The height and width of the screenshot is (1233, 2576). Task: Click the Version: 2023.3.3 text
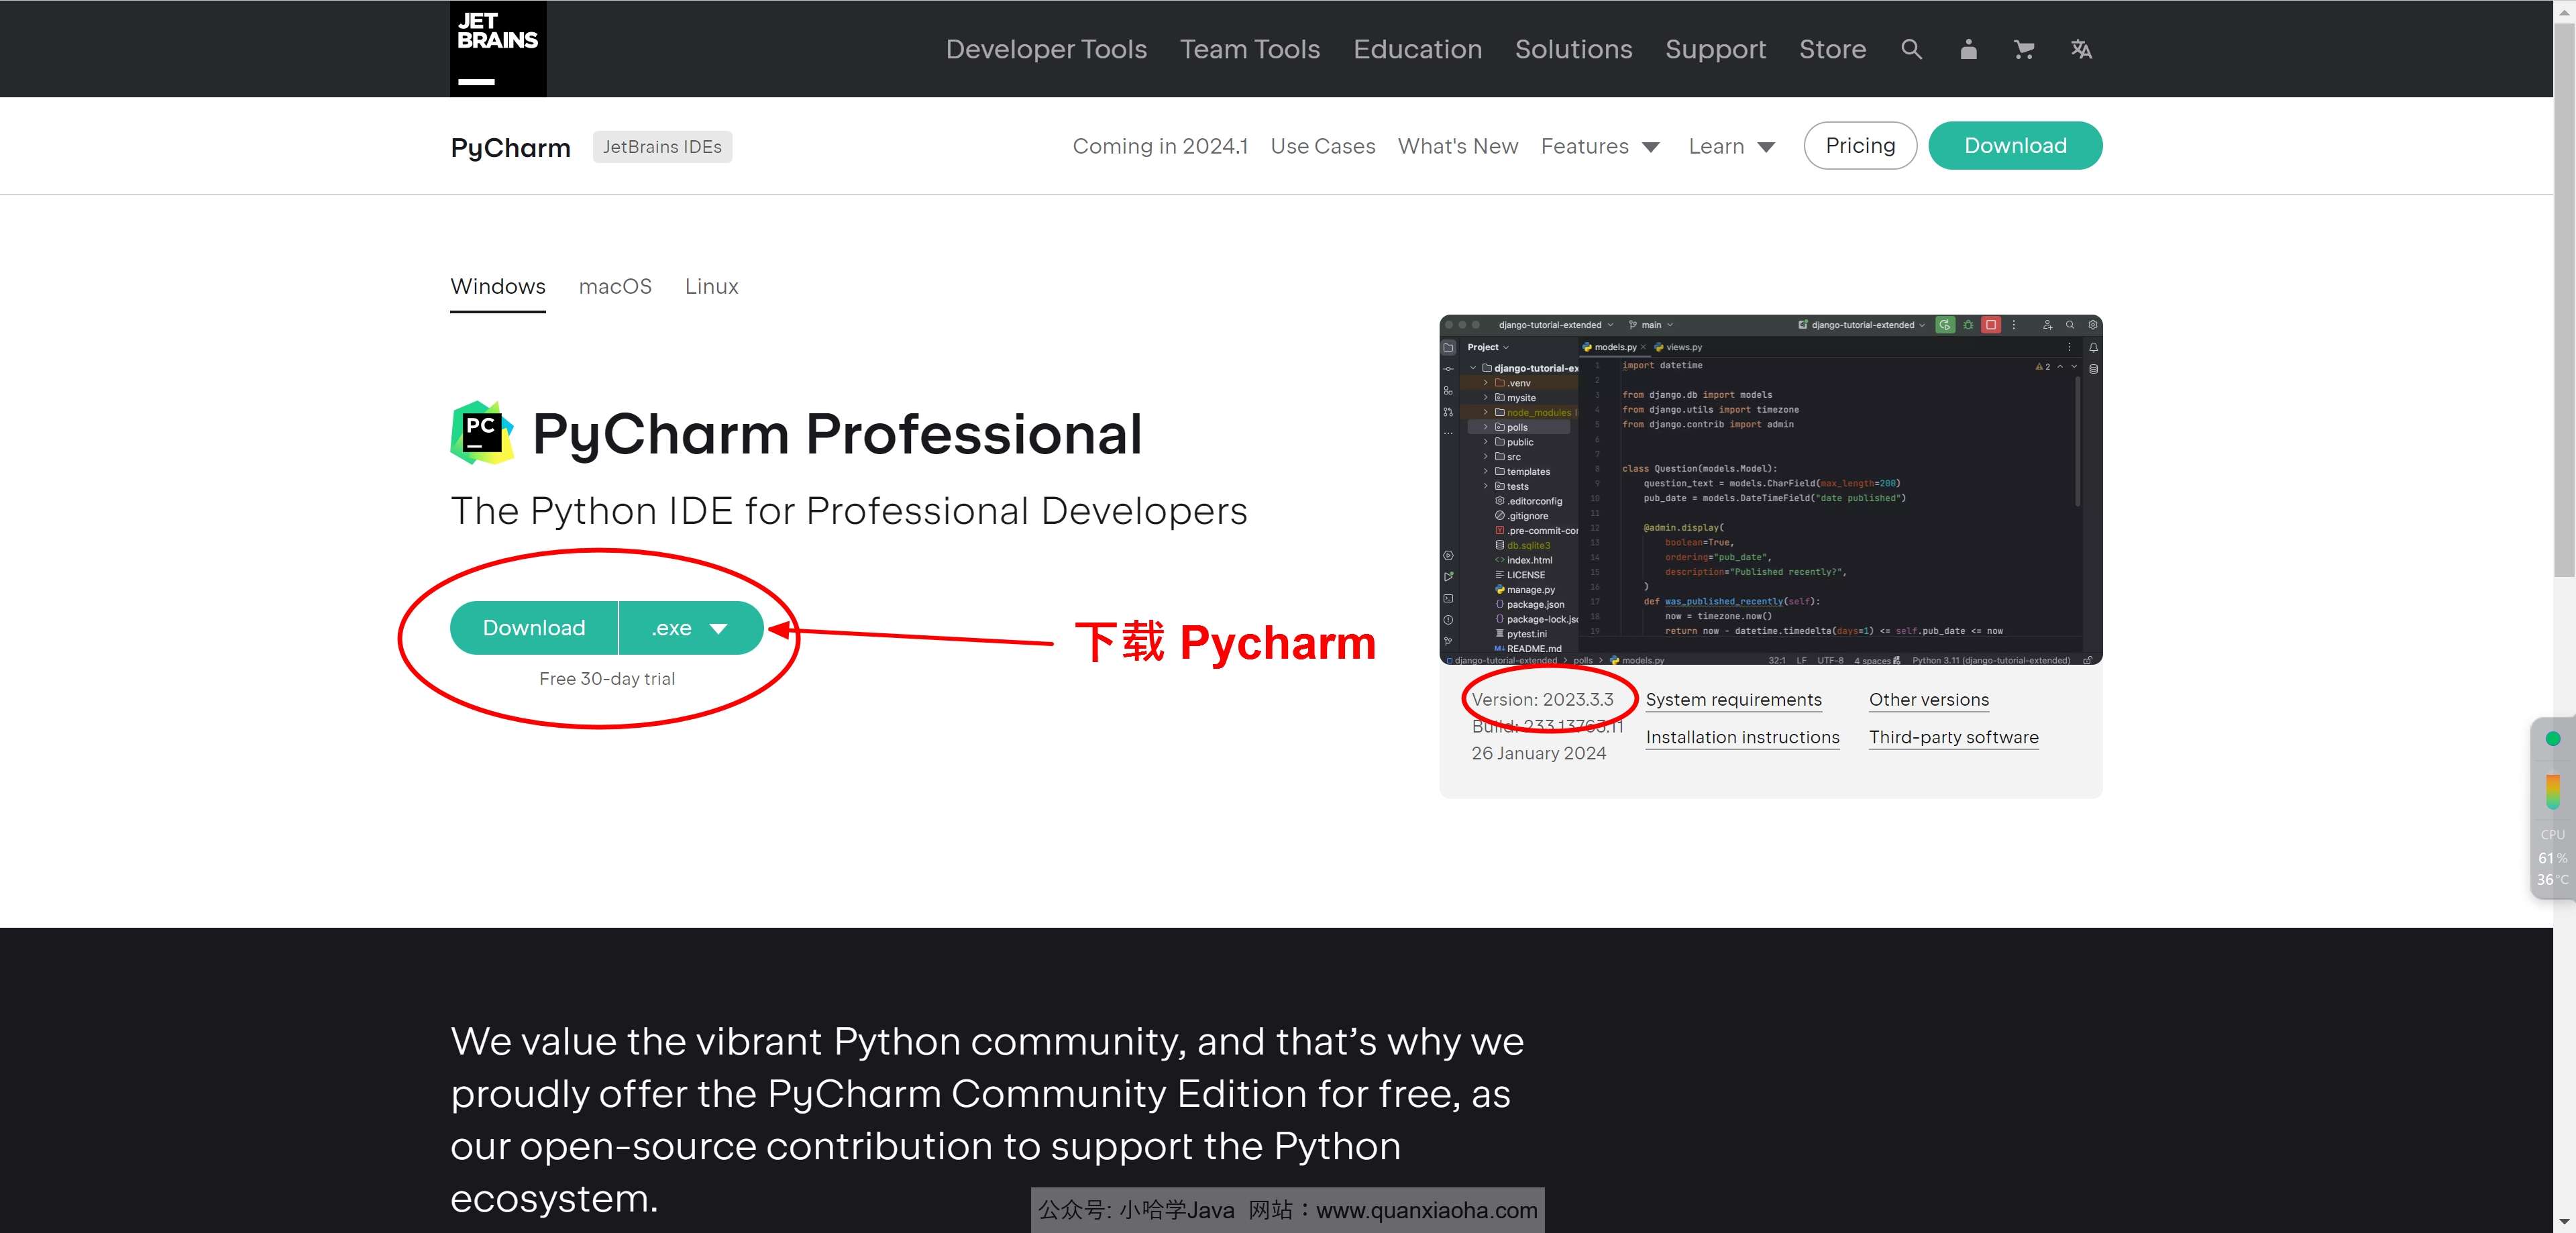coord(1542,700)
